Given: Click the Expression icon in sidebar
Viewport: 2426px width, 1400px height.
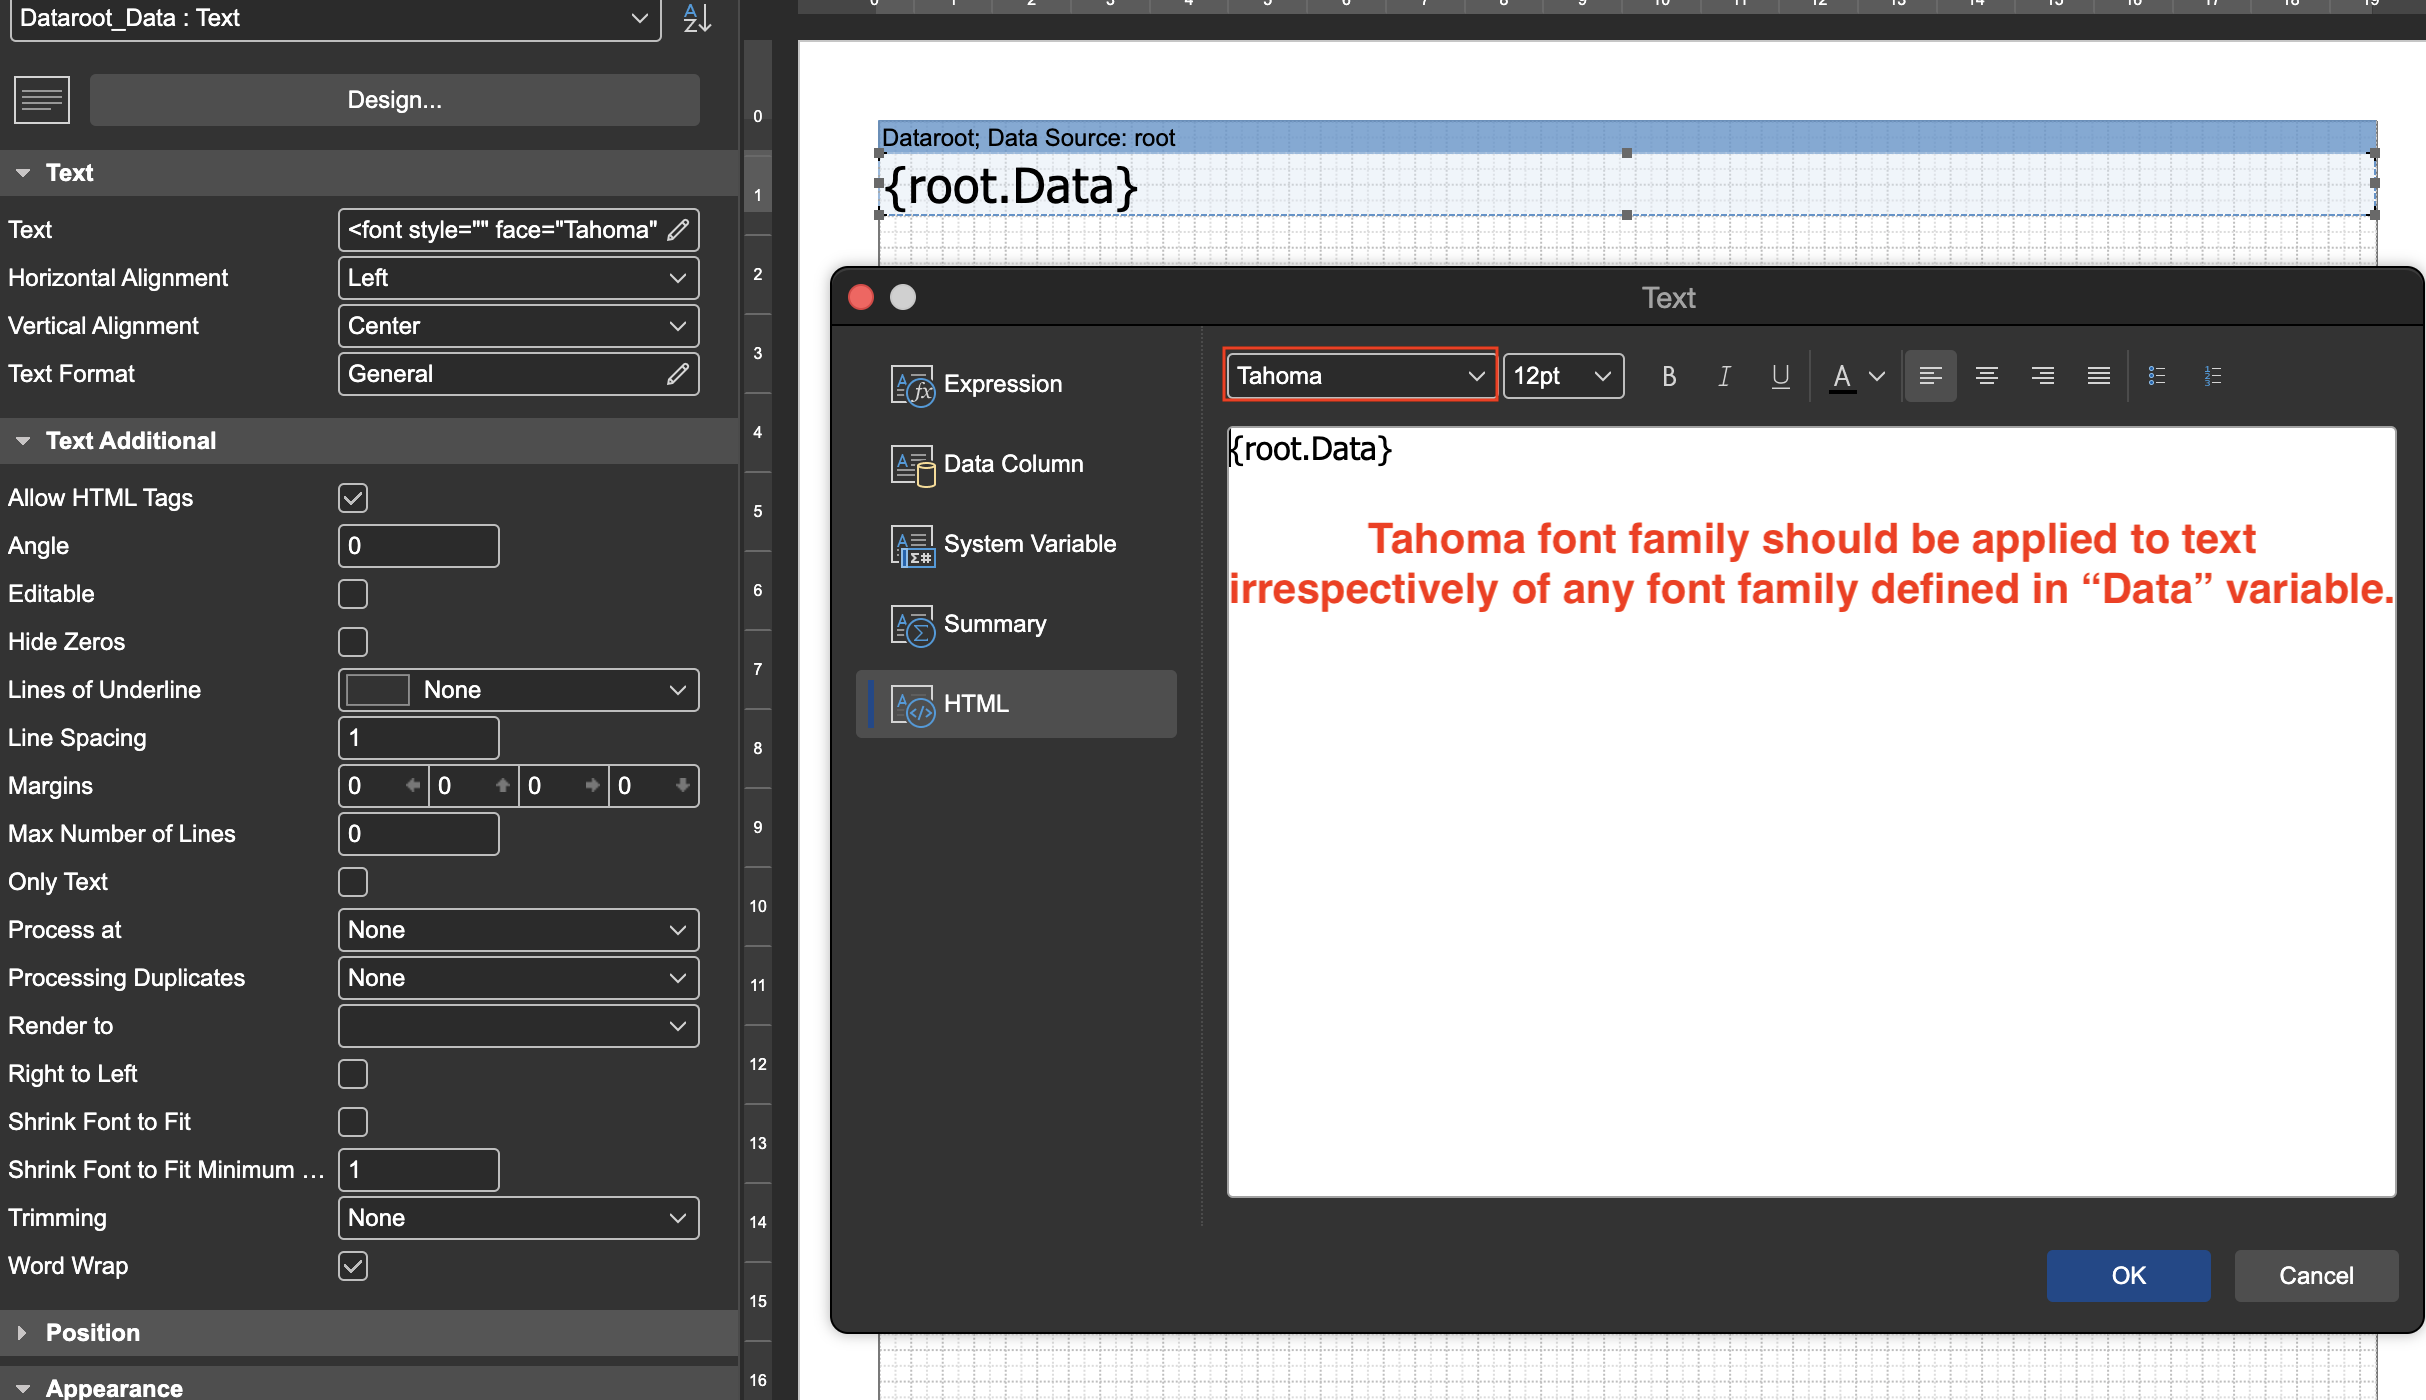Looking at the screenshot, I should click(x=912, y=385).
